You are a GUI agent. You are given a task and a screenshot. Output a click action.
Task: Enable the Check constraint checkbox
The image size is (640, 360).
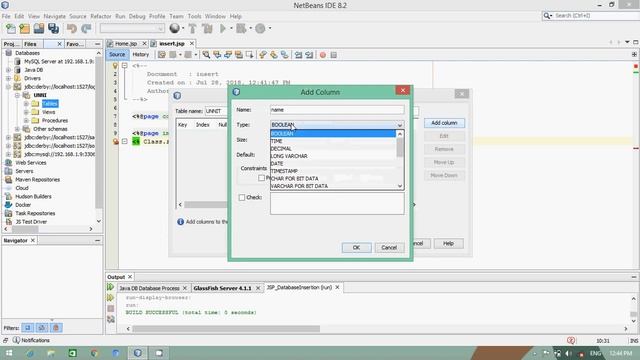tap(242, 198)
